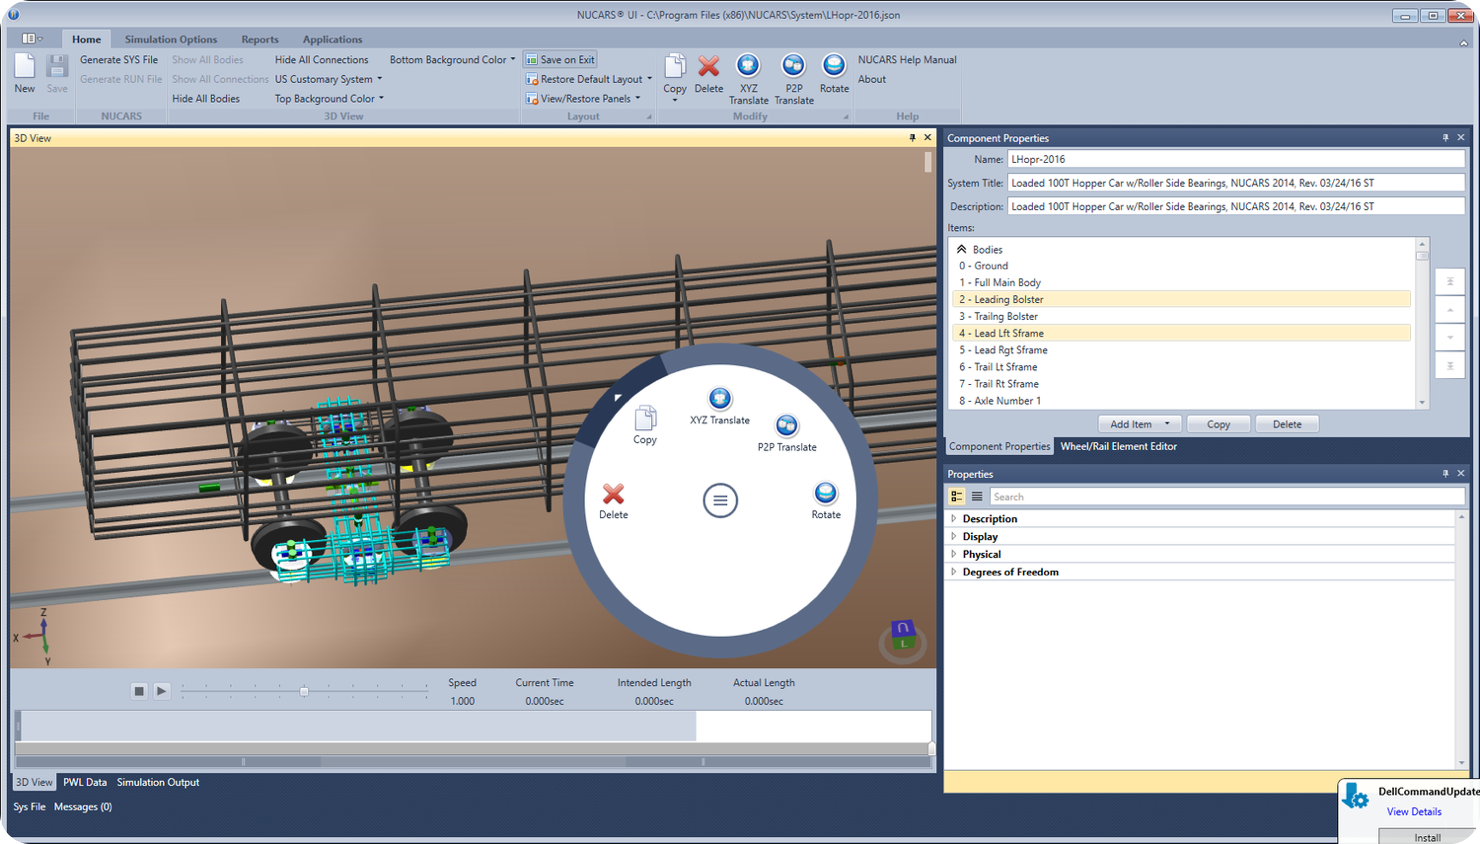
Task: Expand the Description property group
Action: (x=953, y=519)
